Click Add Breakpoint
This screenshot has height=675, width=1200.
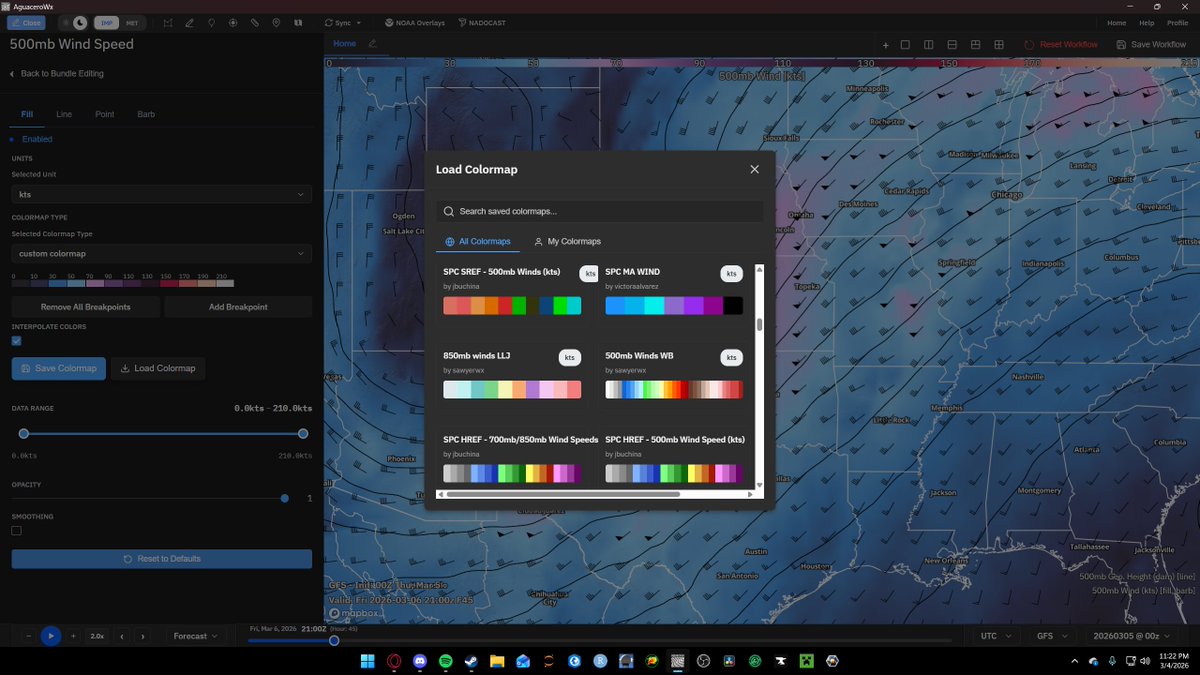coord(238,307)
